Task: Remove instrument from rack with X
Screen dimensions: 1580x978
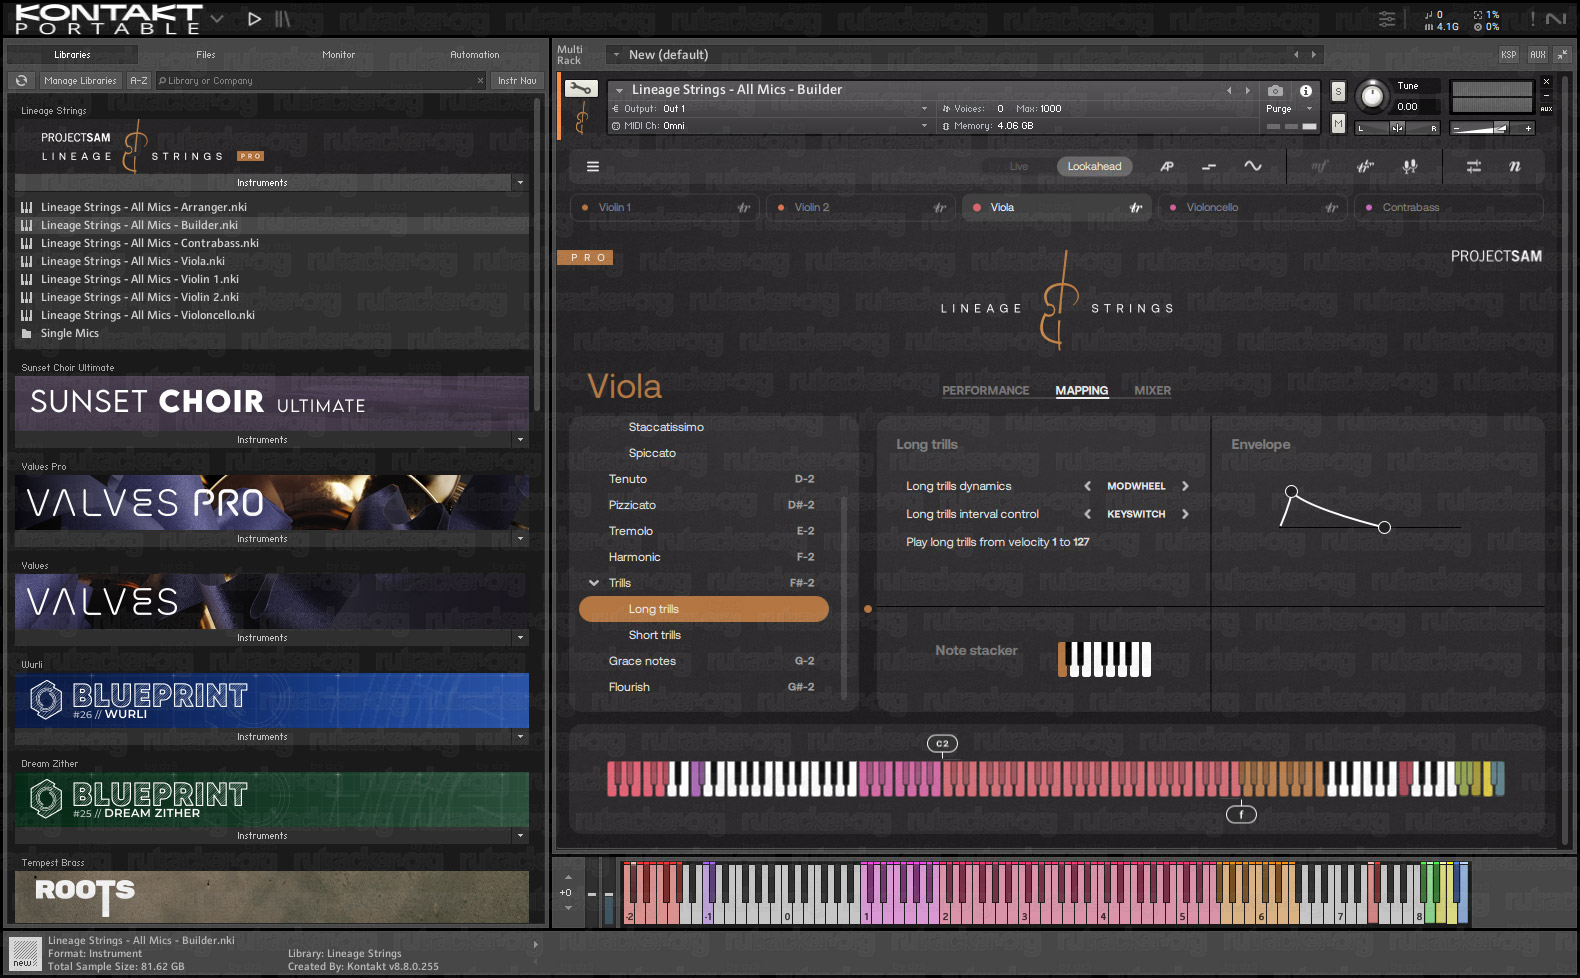Action: pos(1546,82)
